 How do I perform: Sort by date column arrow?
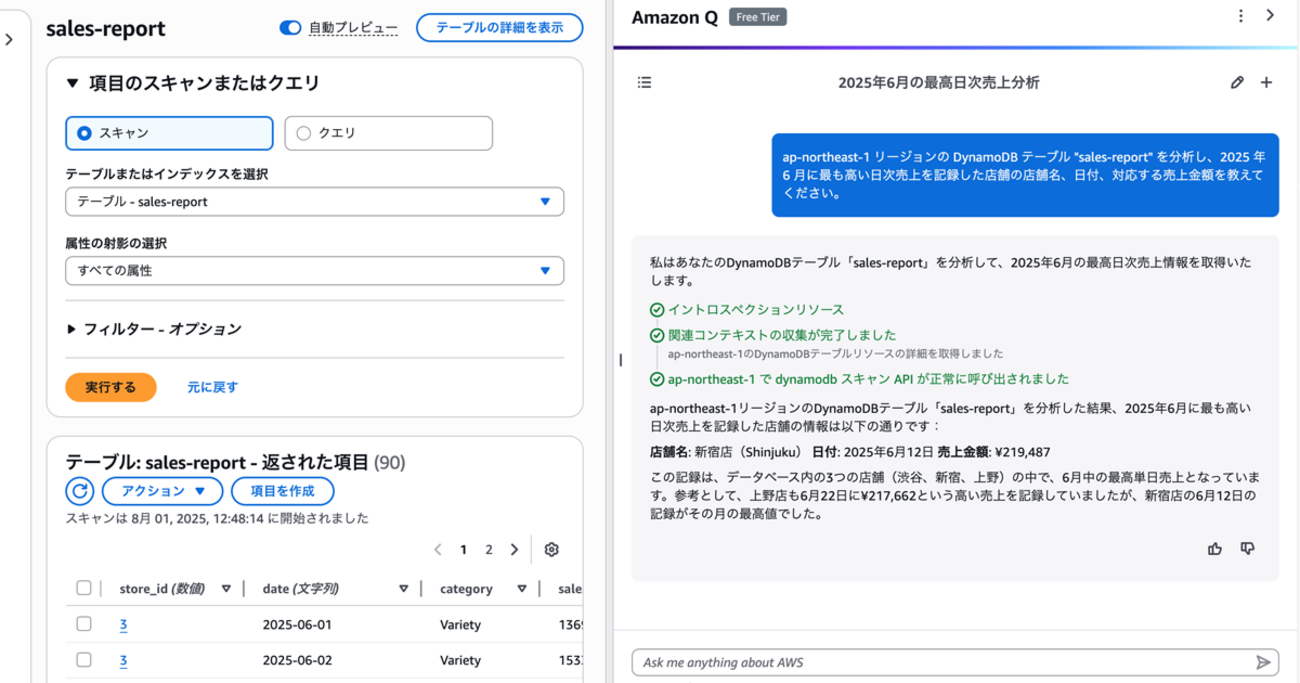click(x=403, y=589)
